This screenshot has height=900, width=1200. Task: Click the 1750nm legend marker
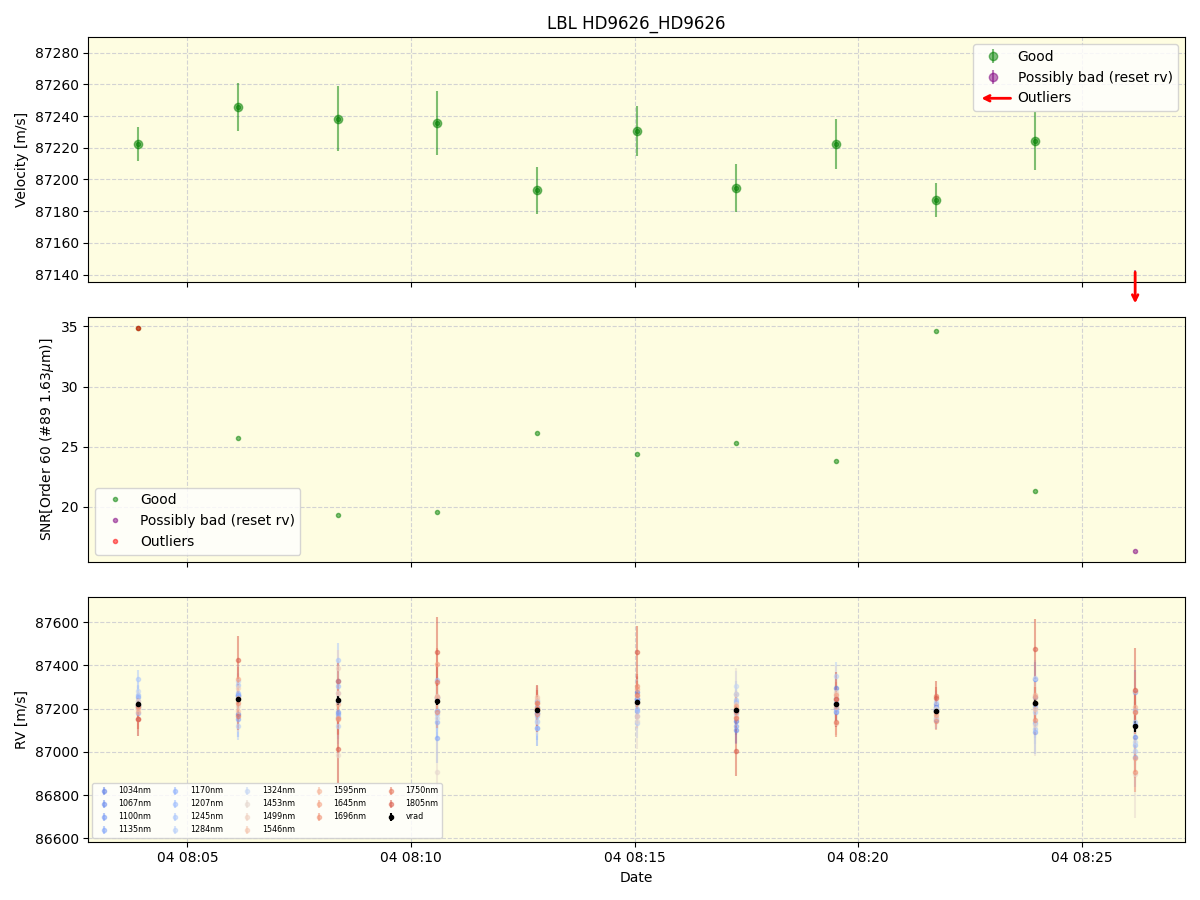(x=391, y=791)
